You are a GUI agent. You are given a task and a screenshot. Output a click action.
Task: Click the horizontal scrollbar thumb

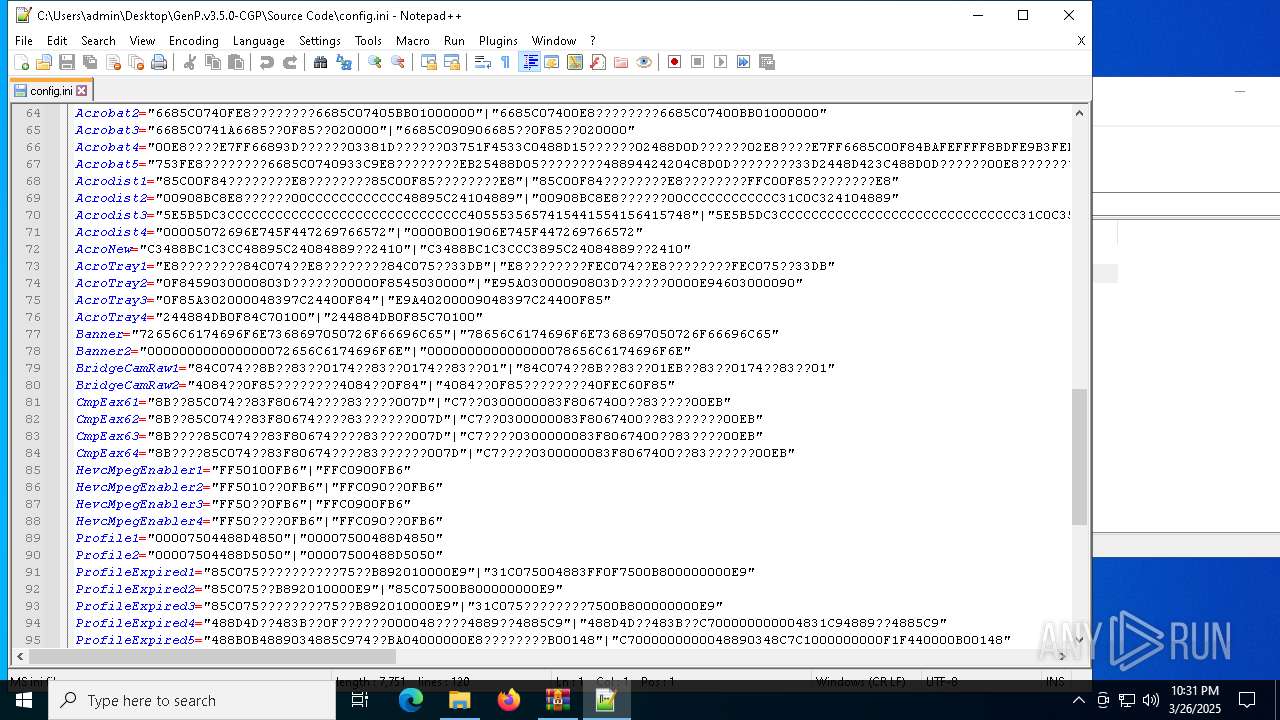click(x=212, y=656)
